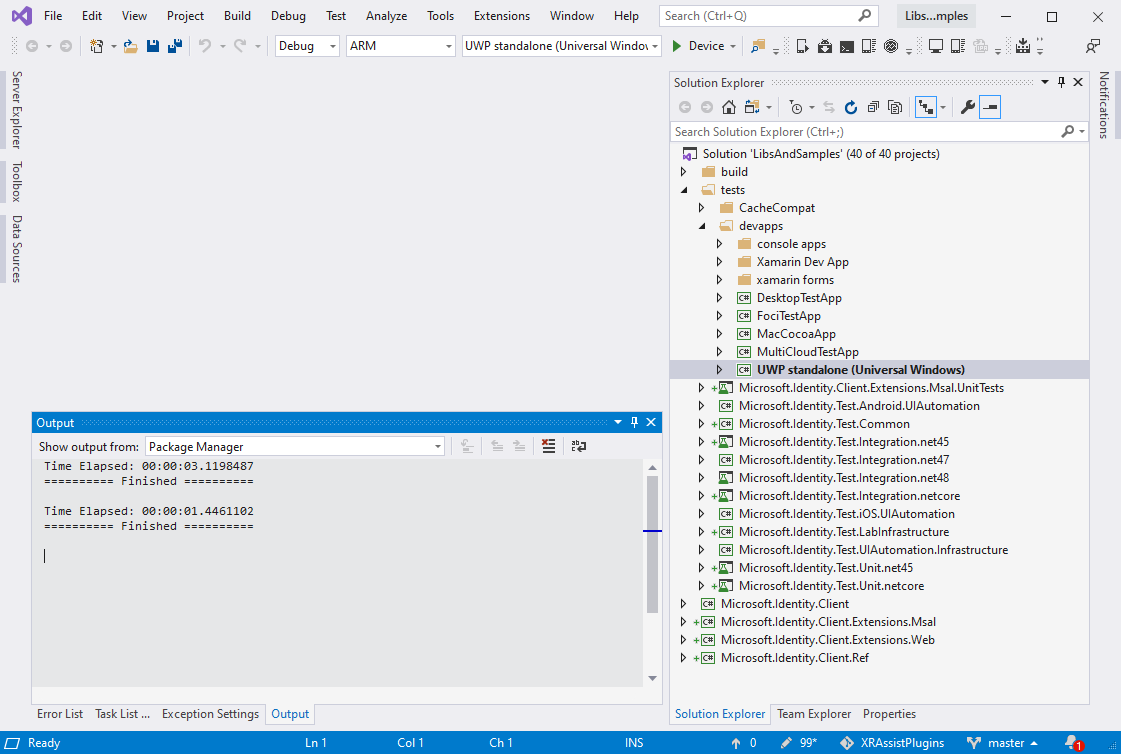Toggle the Output panel auto-hide pin
The image size is (1121, 754).
click(634, 421)
